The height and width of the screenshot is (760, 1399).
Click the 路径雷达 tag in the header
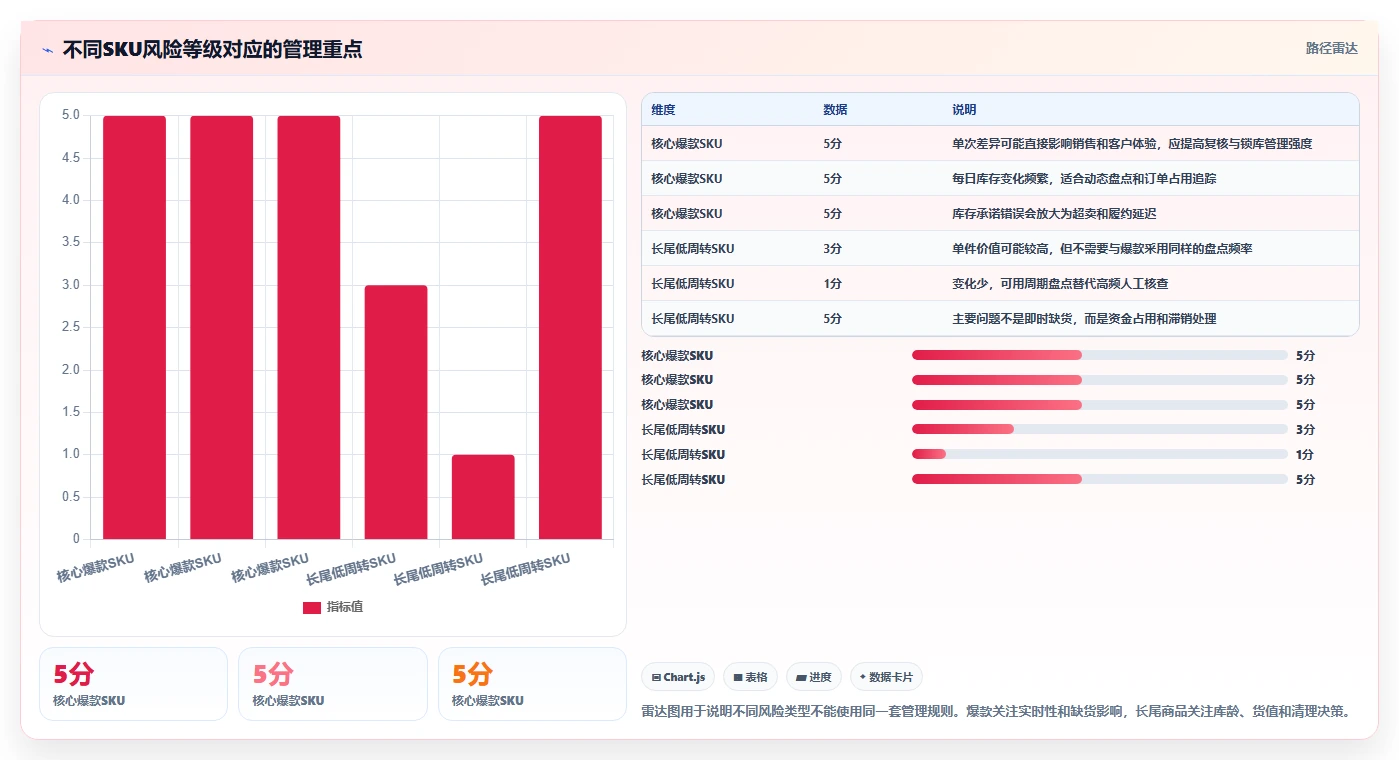(x=1331, y=48)
